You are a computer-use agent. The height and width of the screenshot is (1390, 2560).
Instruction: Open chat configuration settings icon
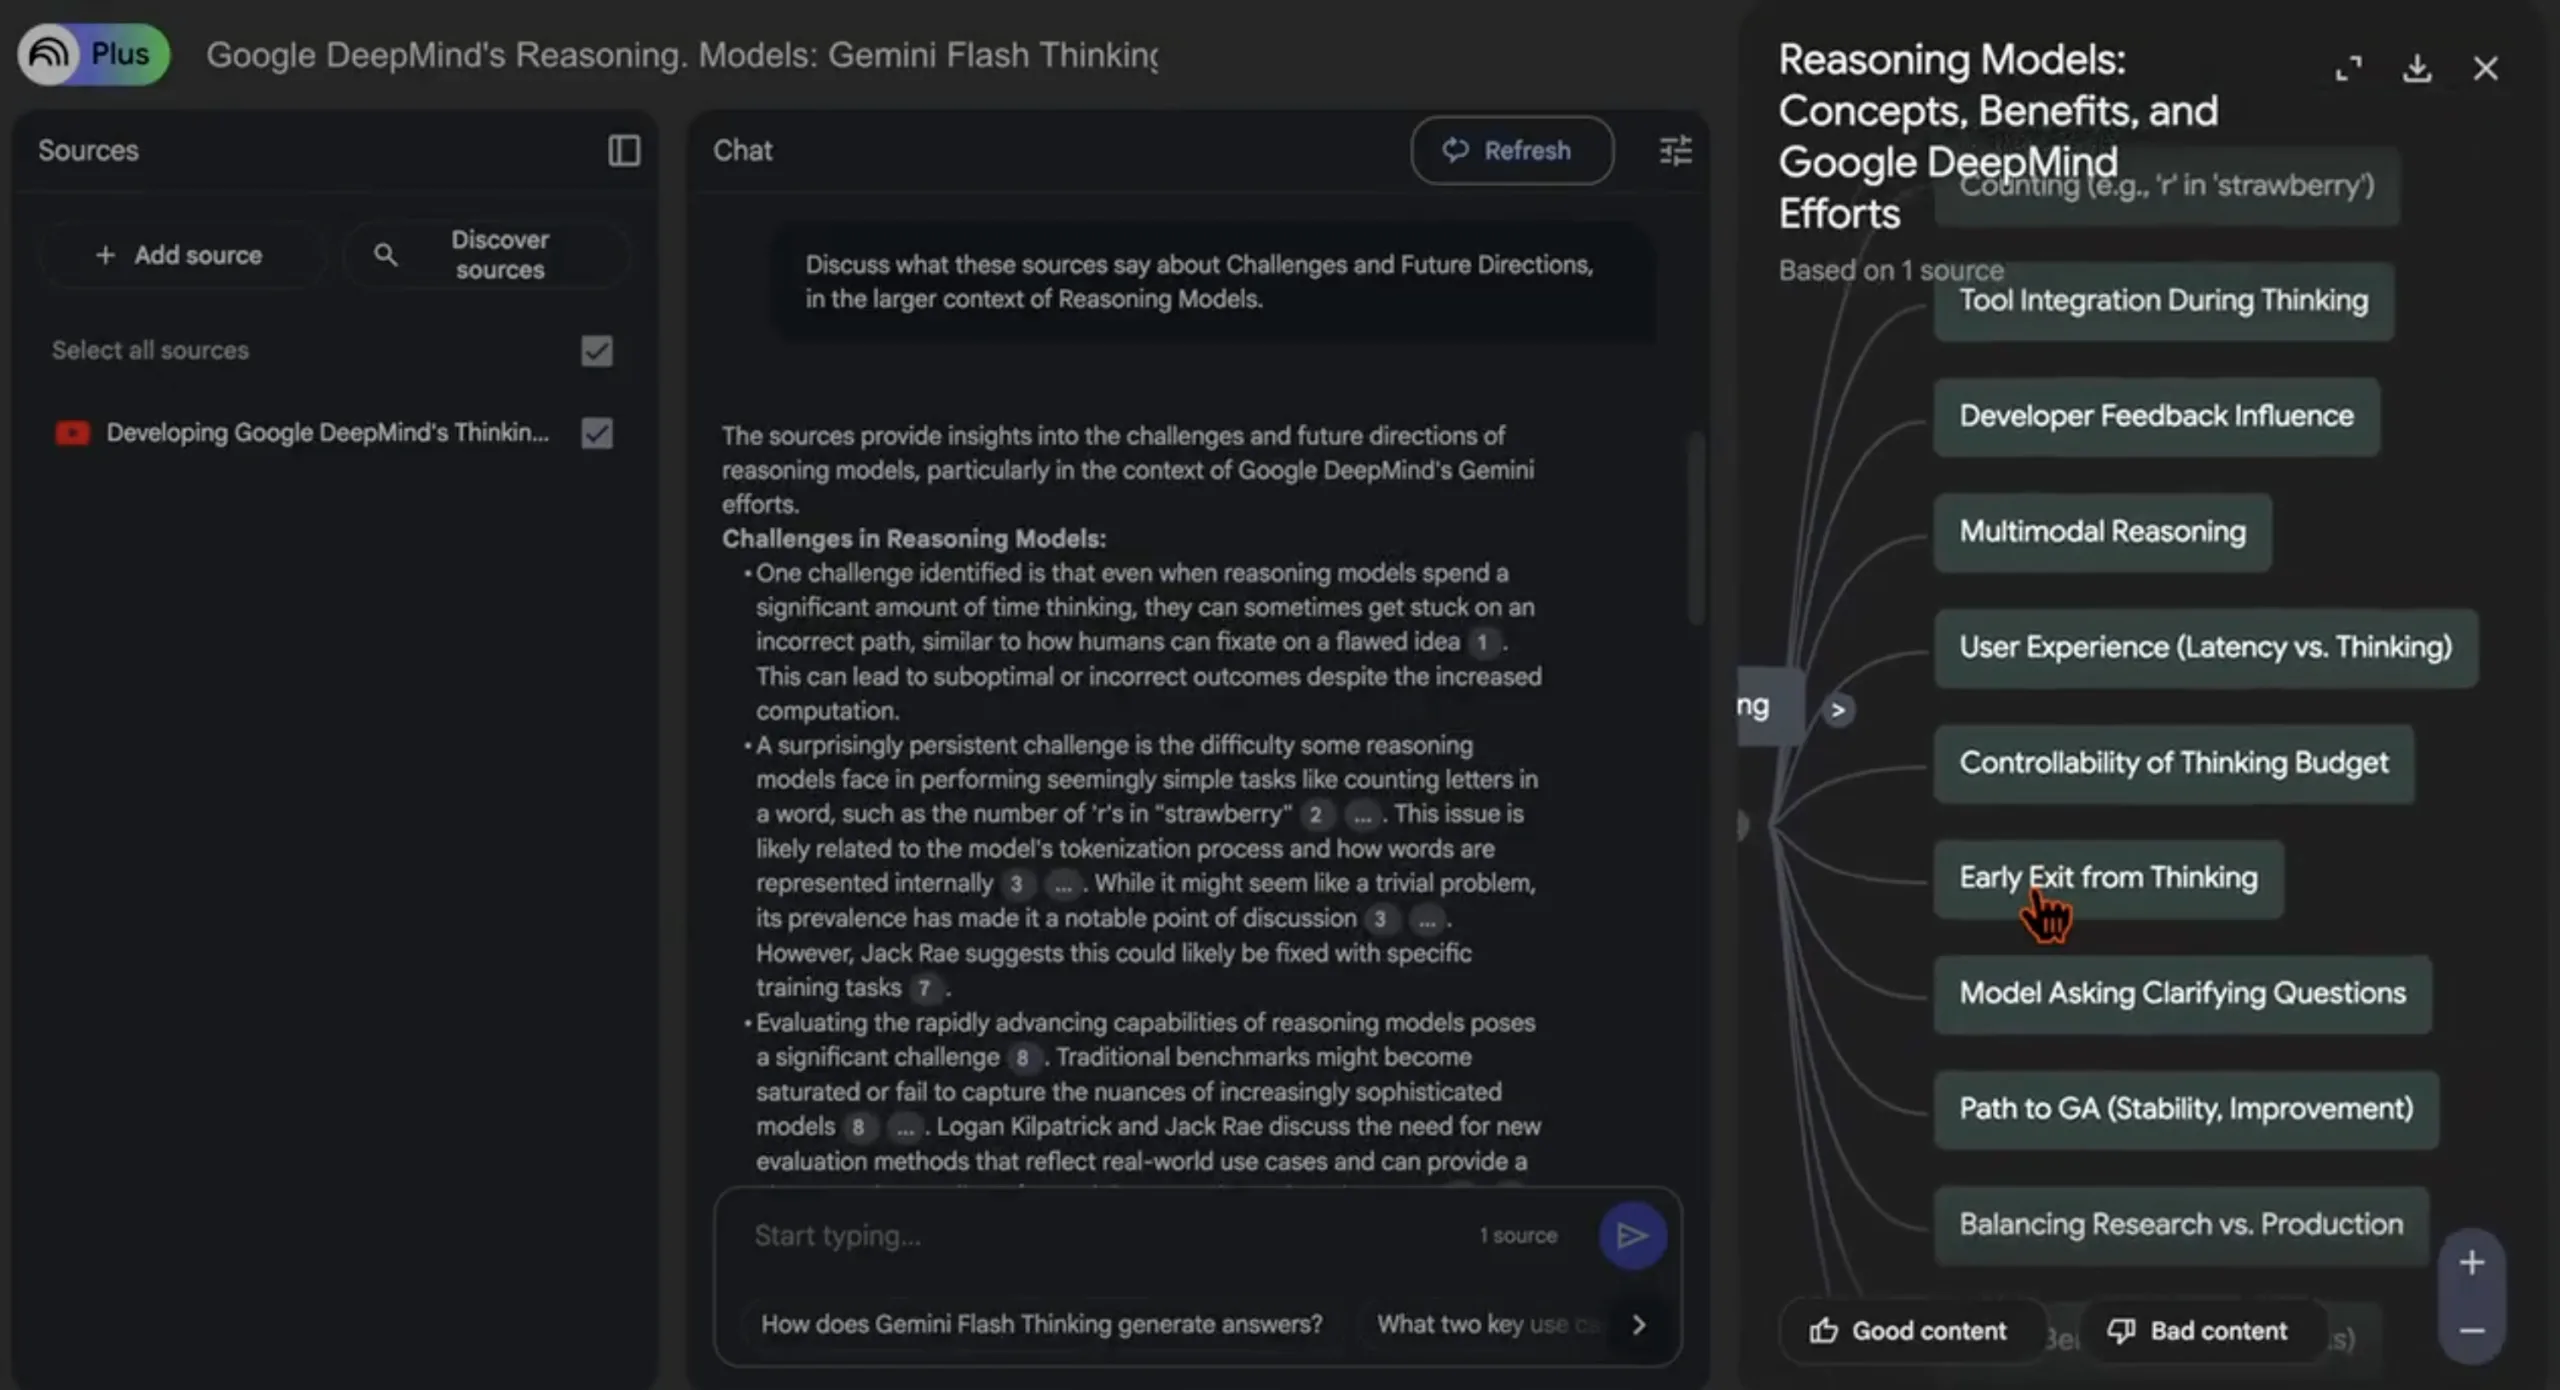tap(1675, 151)
